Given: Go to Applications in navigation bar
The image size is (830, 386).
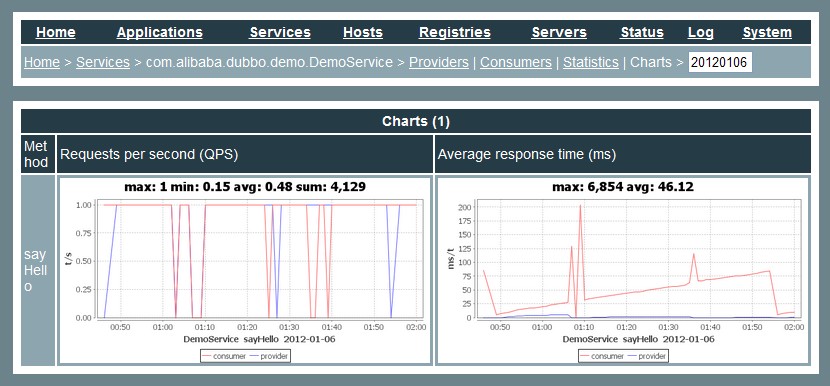Looking at the screenshot, I should pos(159,32).
